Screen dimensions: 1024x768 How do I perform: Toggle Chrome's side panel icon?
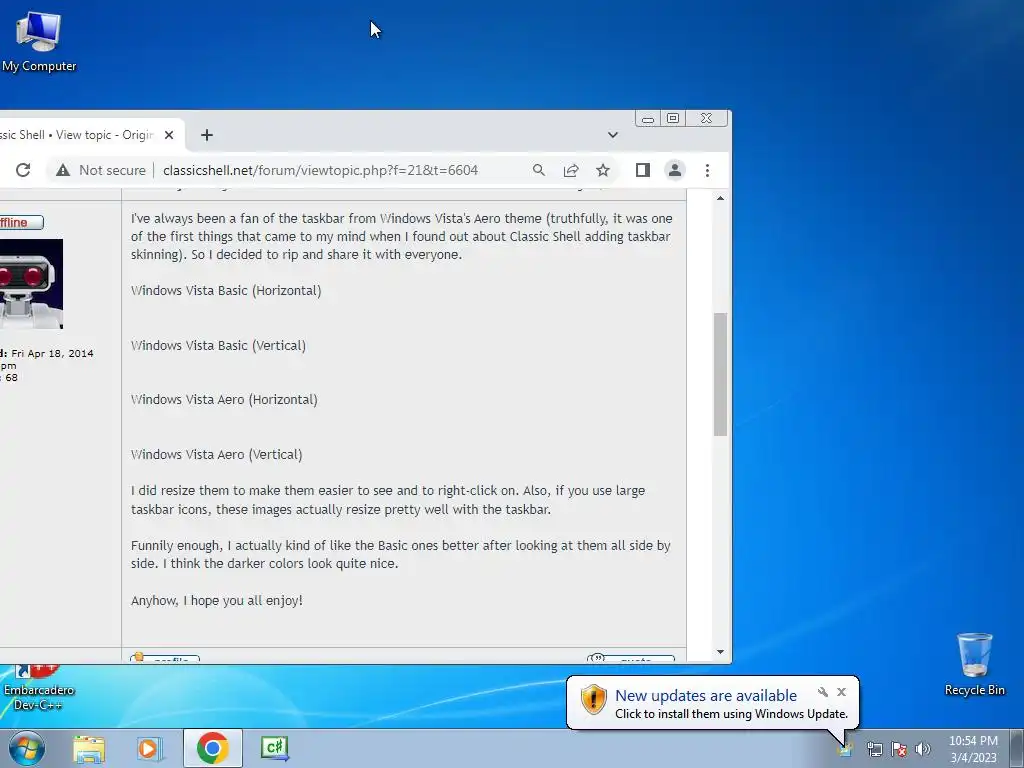pyautogui.click(x=643, y=170)
